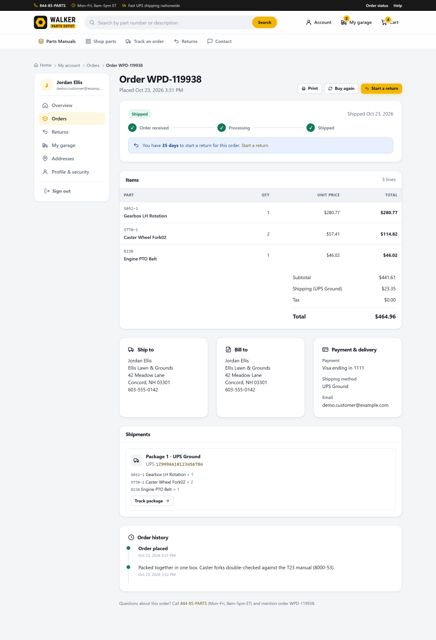
Task: Click the Shipping (UPS Ground) cost line
Action: (344, 289)
